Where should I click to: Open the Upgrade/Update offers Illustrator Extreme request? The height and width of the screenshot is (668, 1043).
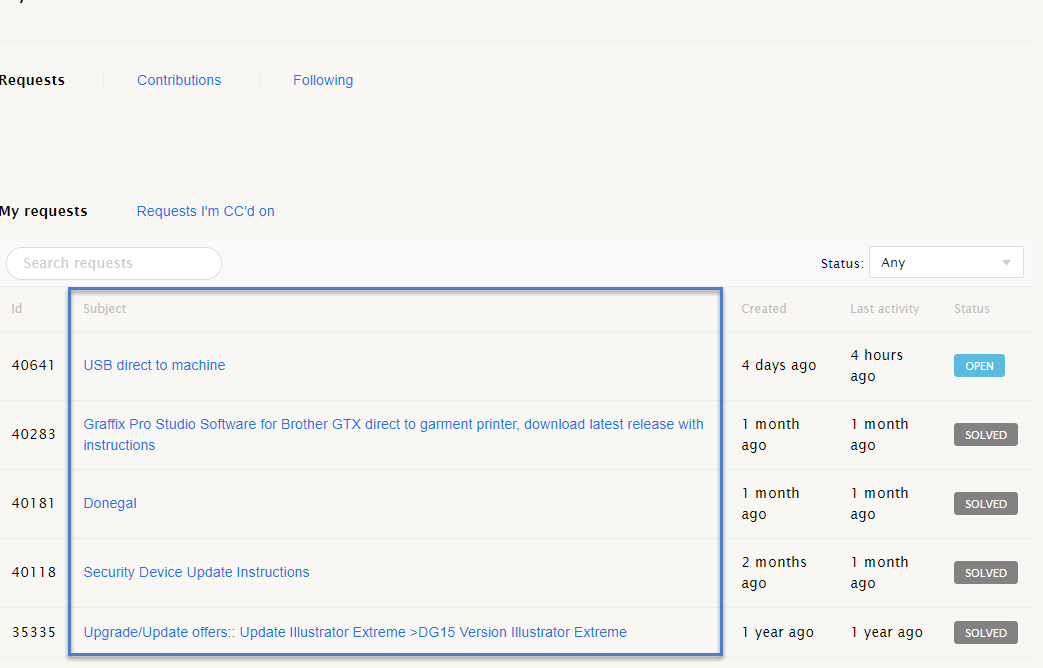tap(355, 632)
